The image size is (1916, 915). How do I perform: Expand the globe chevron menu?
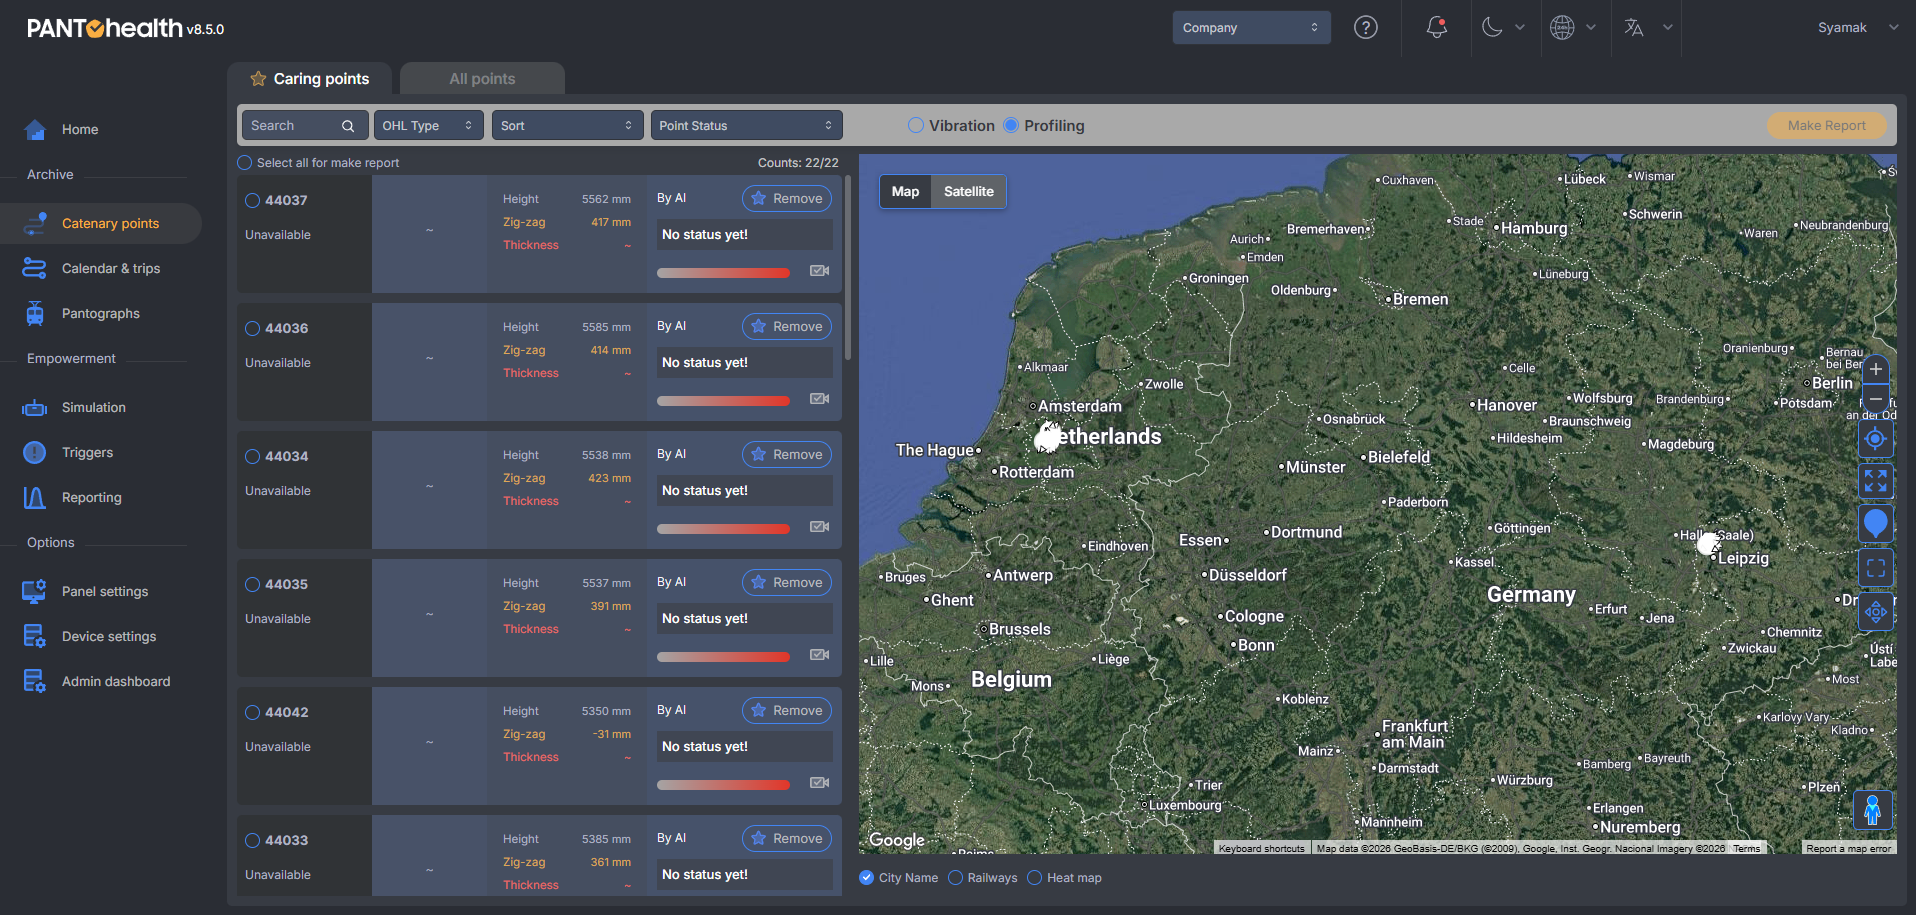[1591, 27]
